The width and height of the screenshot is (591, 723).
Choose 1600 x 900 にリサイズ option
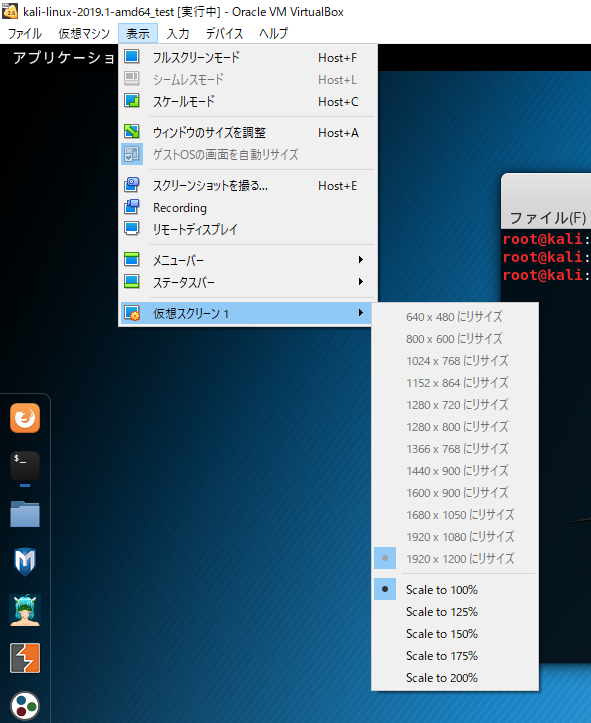[x=455, y=492]
